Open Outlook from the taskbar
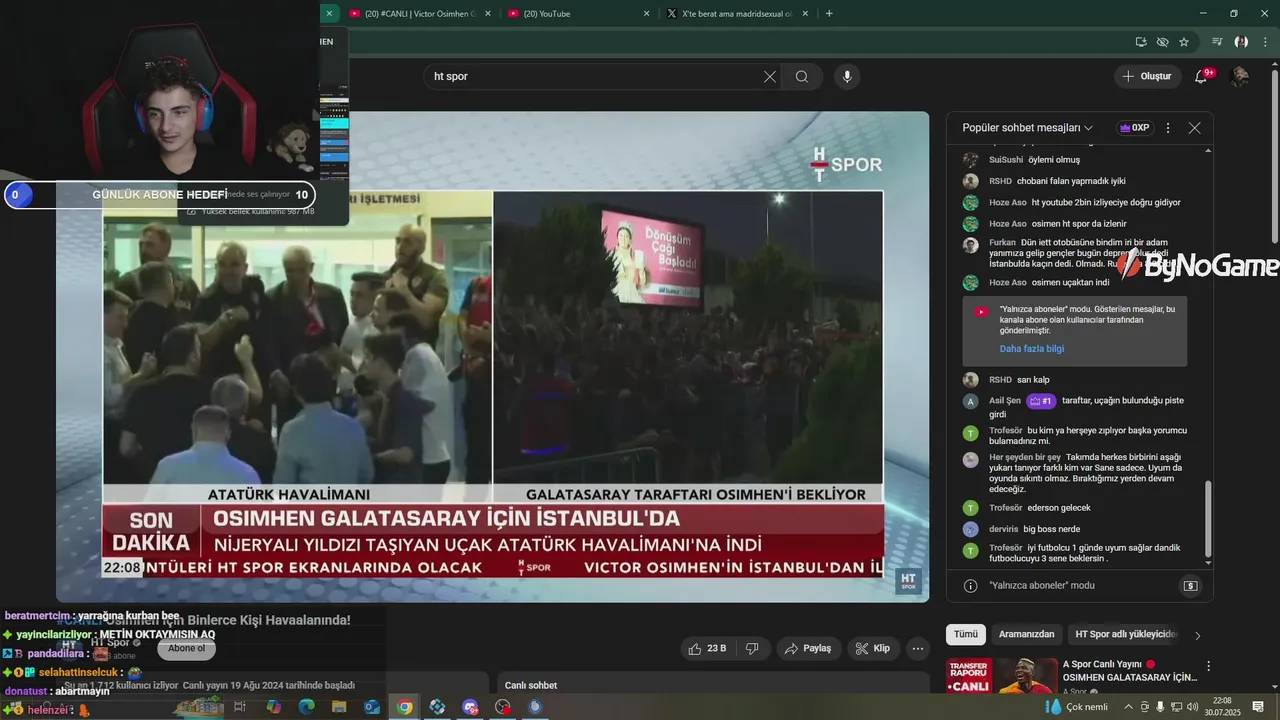 pyautogui.click(x=372, y=707)
